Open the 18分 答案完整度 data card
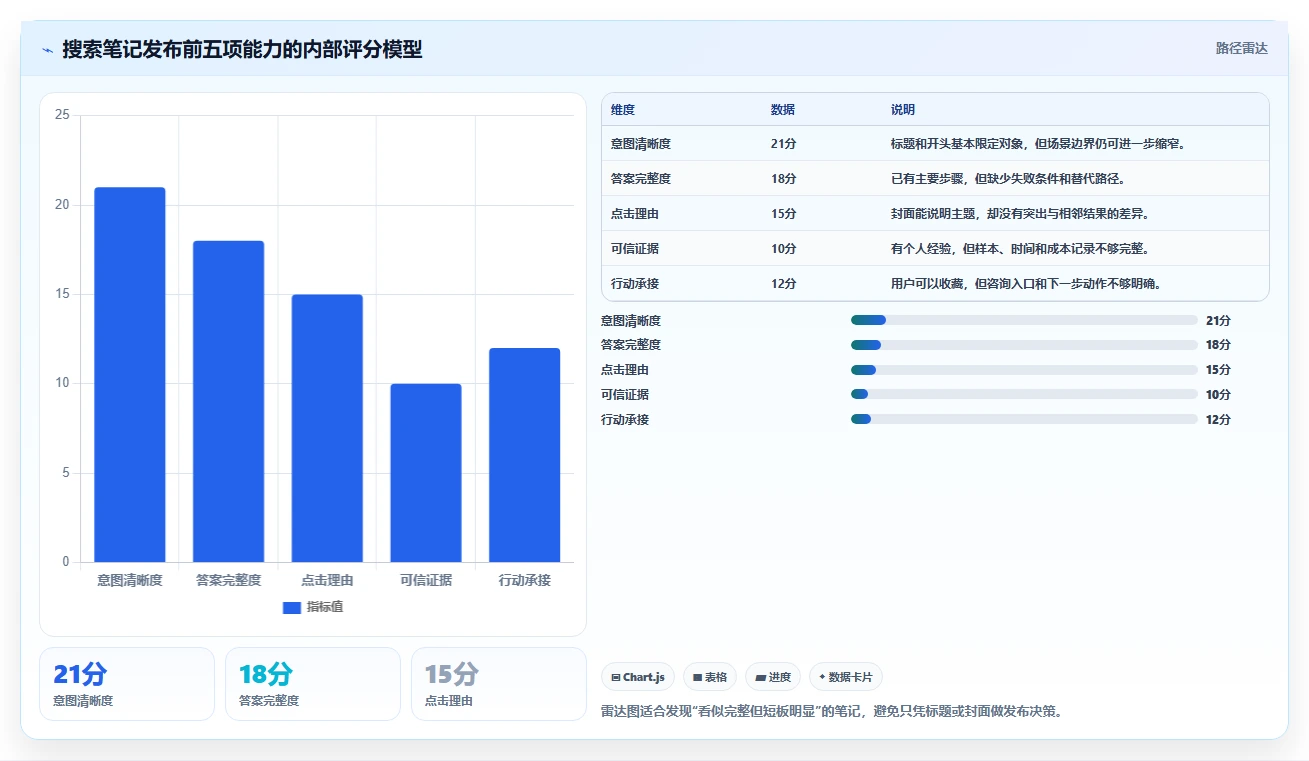Image resolution: width=1309 pixels, height=761 pixels. (x=313, y=684)
